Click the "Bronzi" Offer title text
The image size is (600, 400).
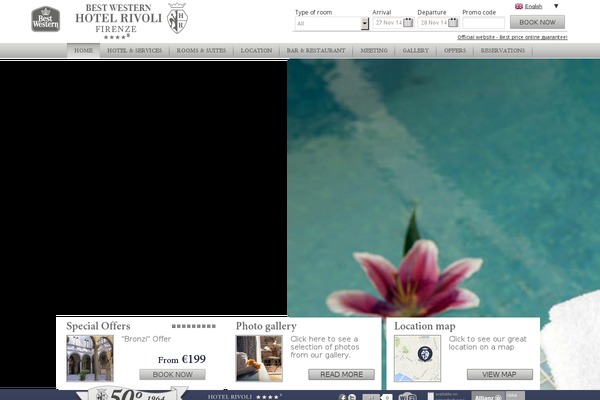click(146, 339)
